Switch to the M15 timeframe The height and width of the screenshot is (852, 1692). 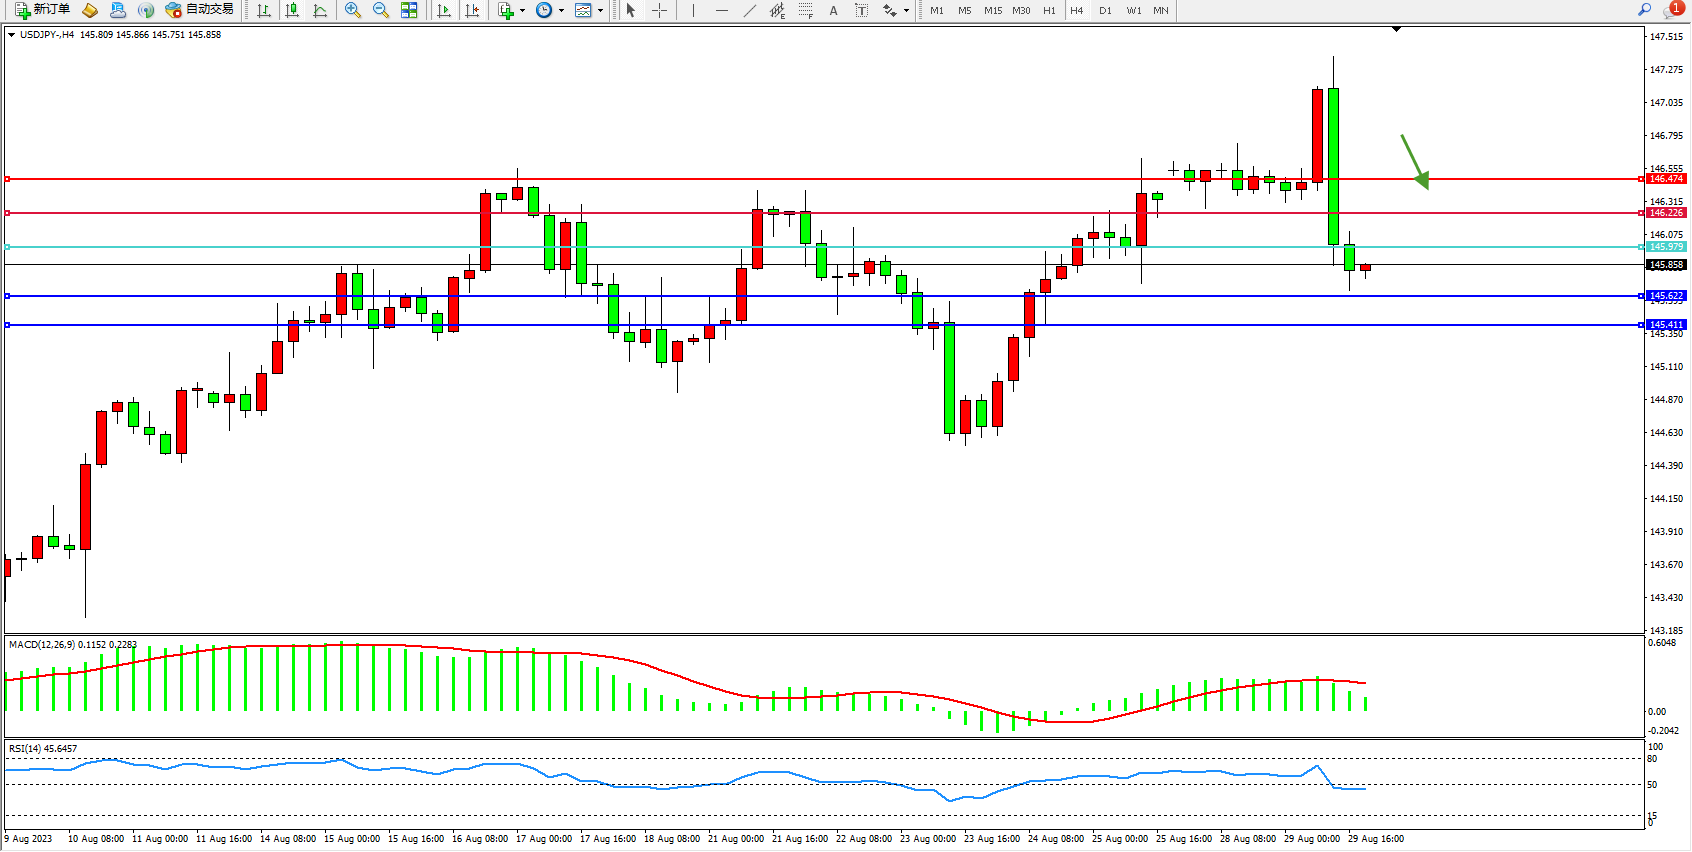pyautogui.click(x=992, y=10)
